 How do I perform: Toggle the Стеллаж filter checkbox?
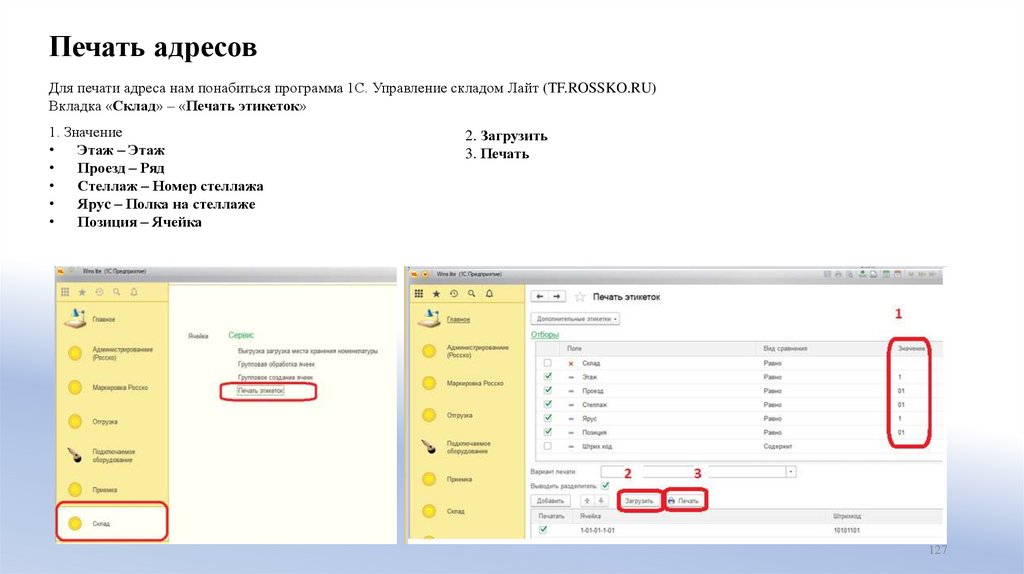(x=547, y=404)
